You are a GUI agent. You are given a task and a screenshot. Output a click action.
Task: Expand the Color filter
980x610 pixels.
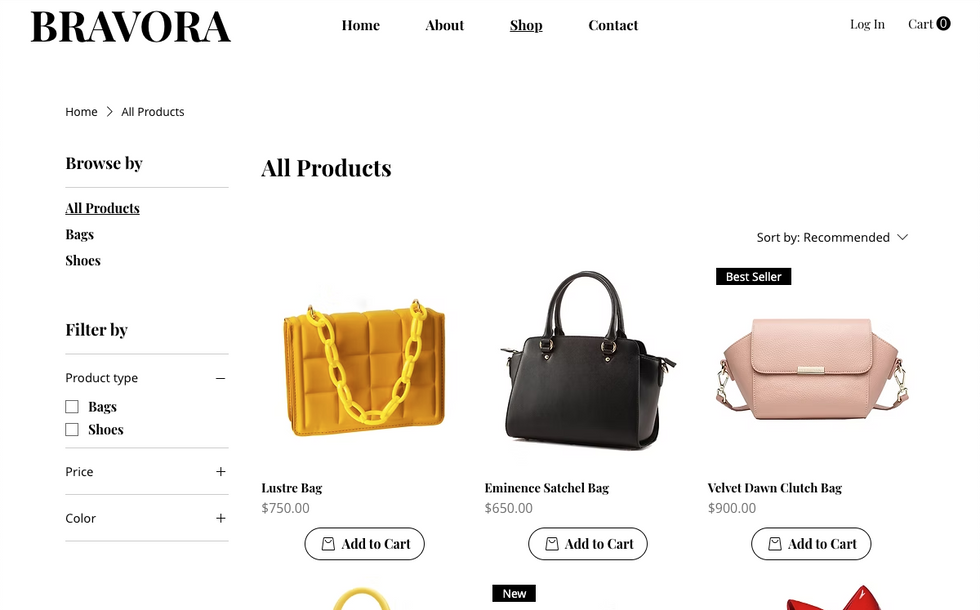pyautogui.click(x=220, y=518)
